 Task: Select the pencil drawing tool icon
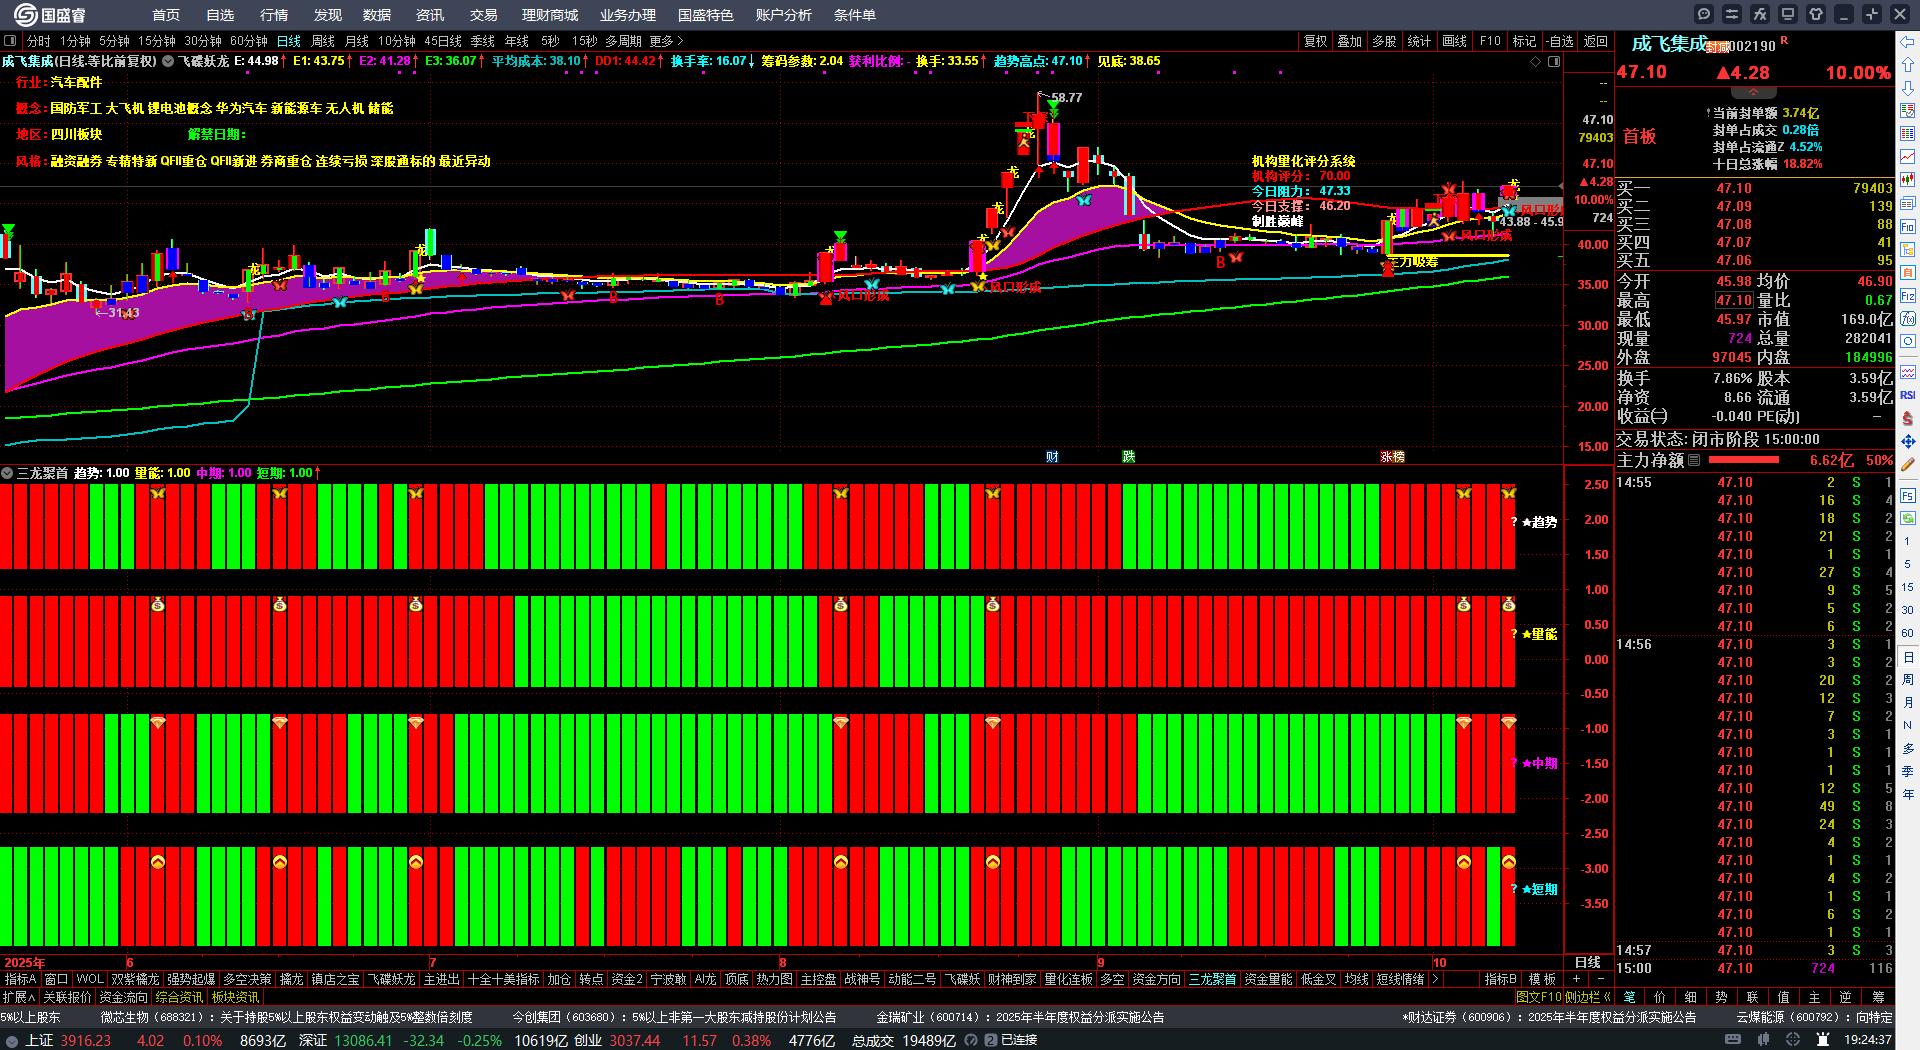coord(1908,464)
